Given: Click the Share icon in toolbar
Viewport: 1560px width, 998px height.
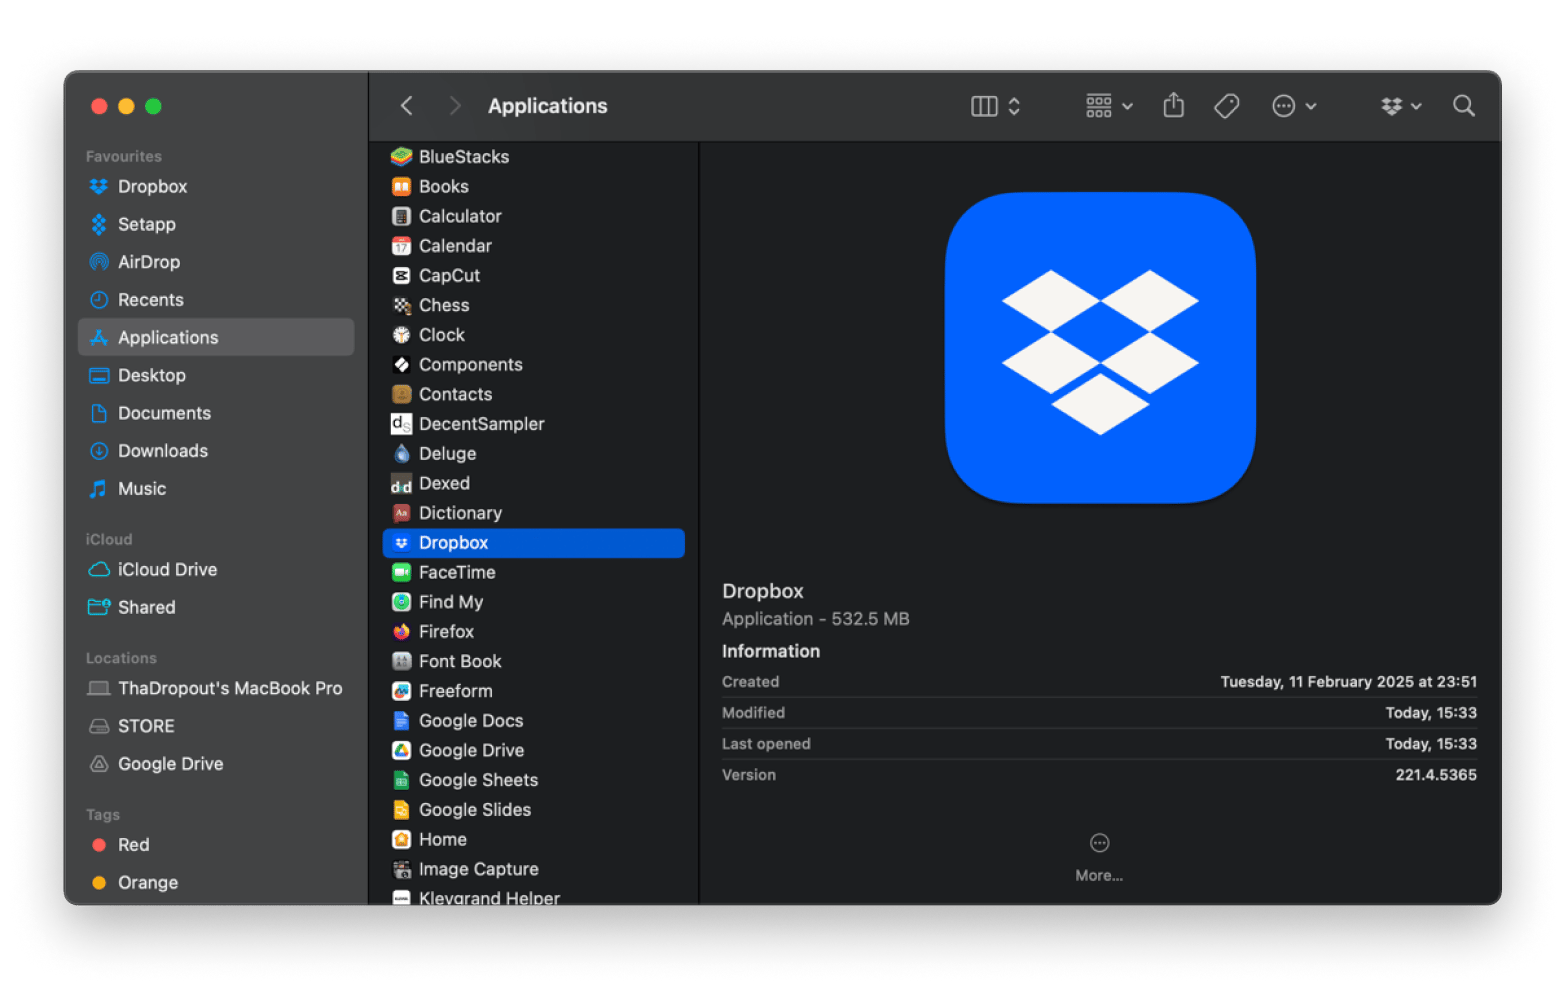Looking at the screenshot, I should coord(1173,106).
